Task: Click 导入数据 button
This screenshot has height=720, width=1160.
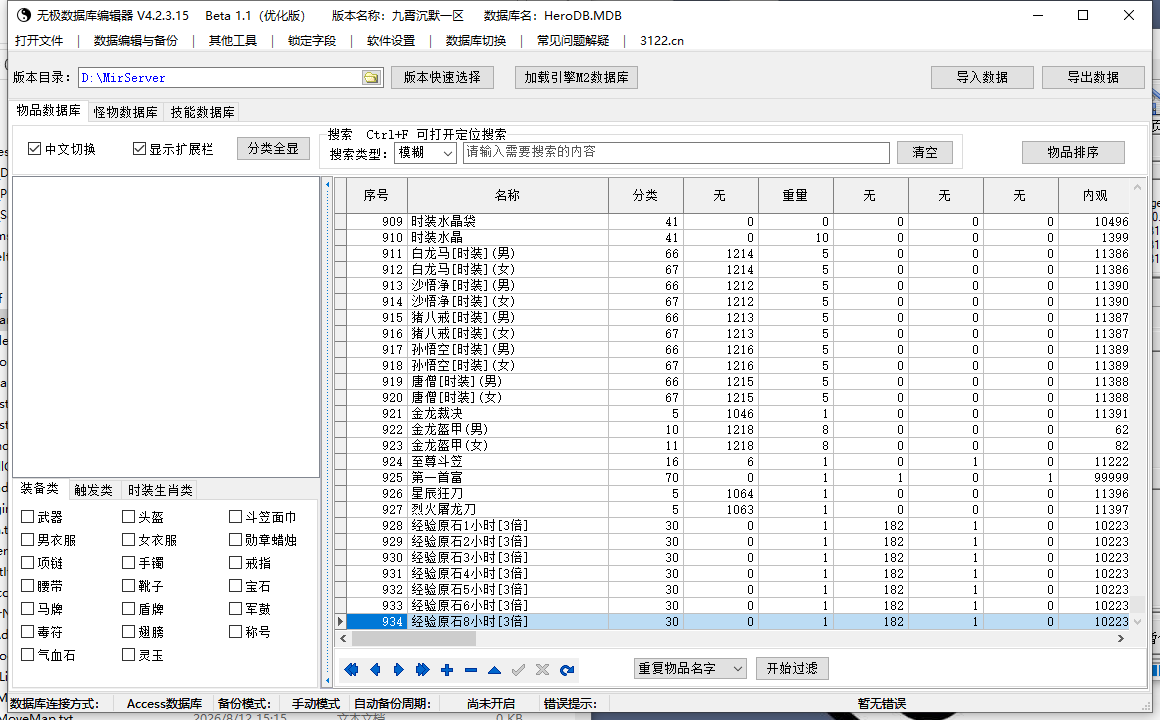Action: click(982, 77)
